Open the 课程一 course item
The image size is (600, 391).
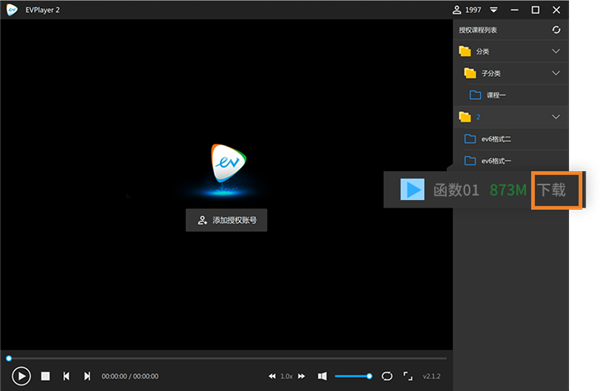[511, 95]
